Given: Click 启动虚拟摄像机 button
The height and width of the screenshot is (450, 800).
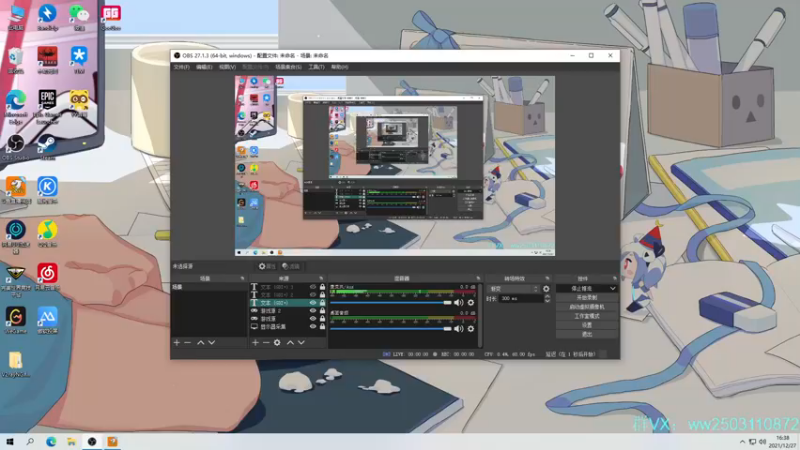Looking at the screenshot, I should point(587,307).
